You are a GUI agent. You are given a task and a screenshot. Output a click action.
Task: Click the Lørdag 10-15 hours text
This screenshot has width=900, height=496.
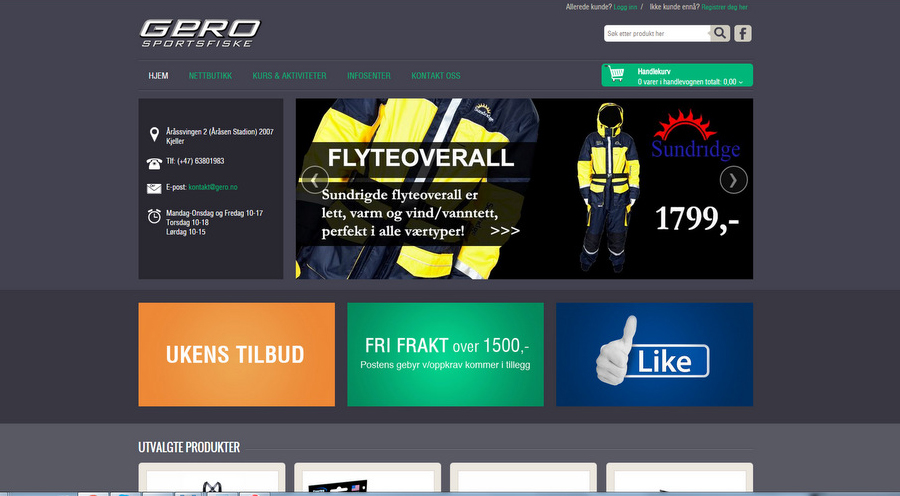185,232
